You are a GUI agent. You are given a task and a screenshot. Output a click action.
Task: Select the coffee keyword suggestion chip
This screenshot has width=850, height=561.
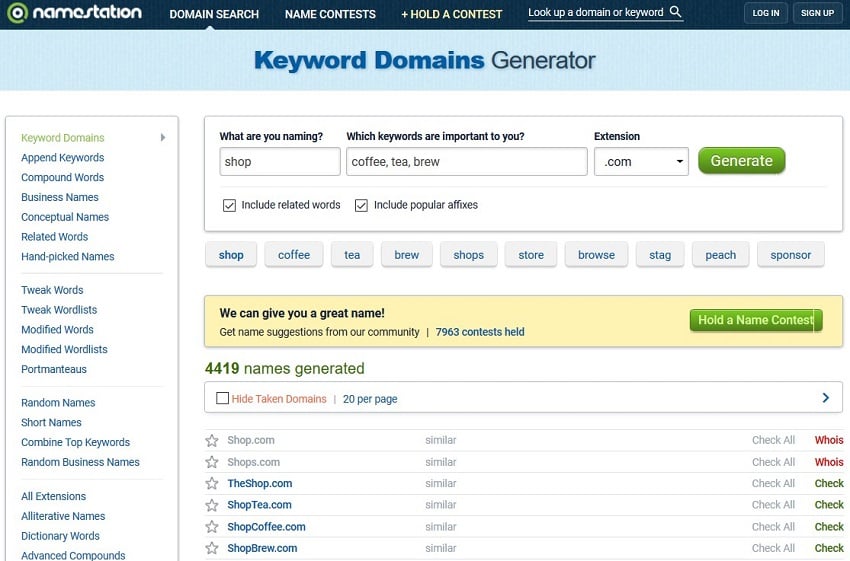coord(294,255)
